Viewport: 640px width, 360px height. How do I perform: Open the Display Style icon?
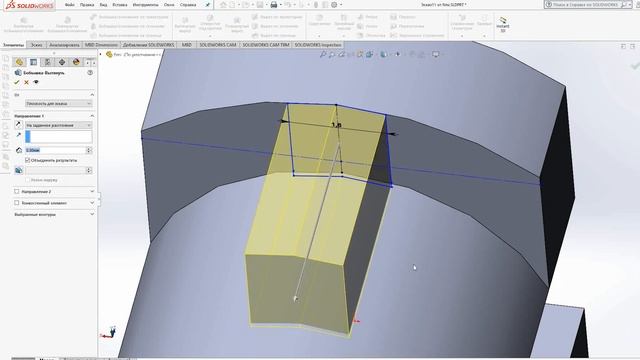(x=384, y=54)
